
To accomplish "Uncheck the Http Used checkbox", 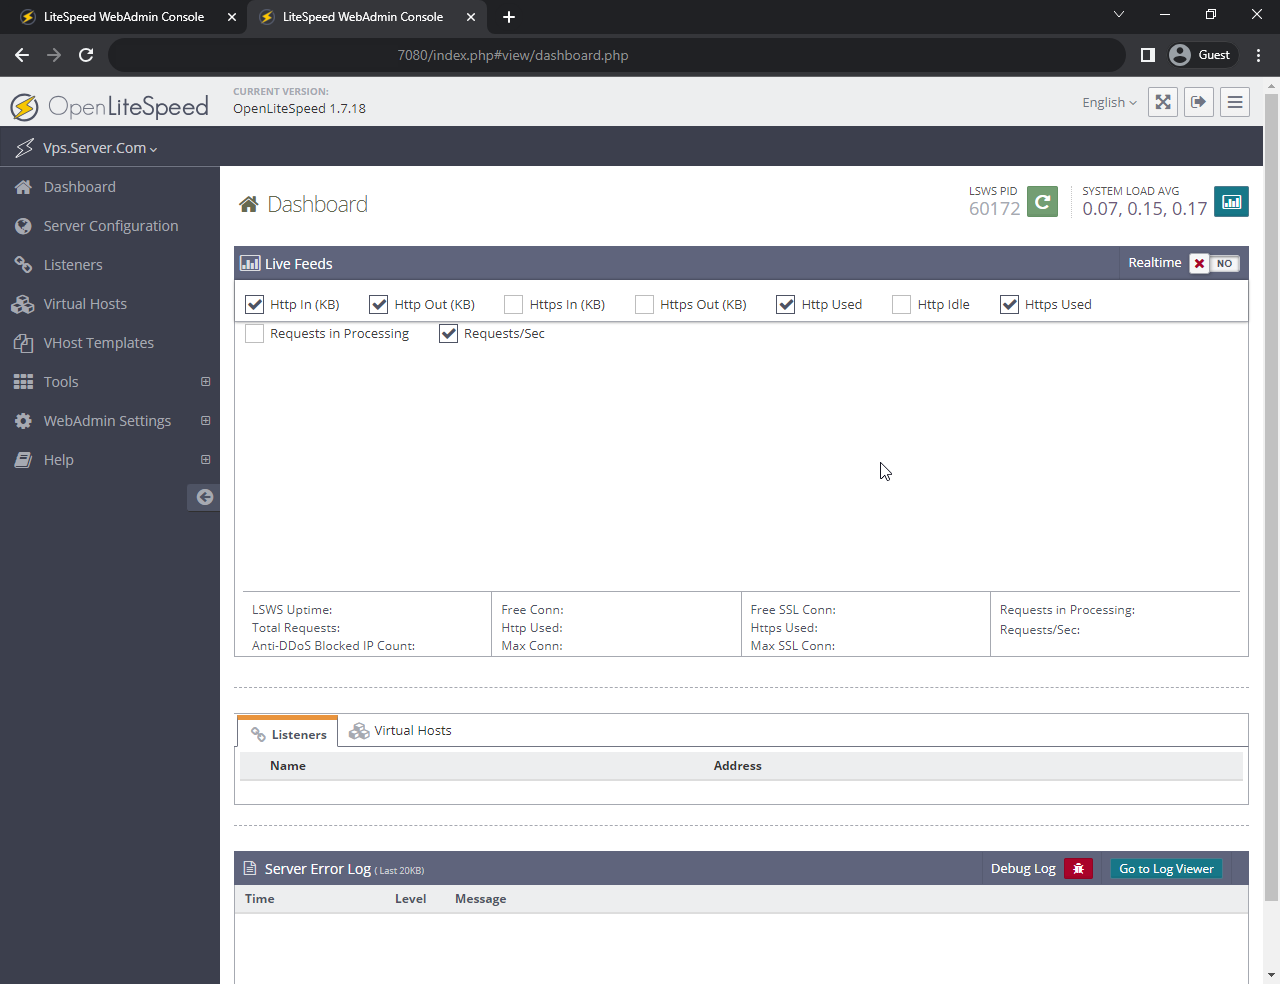I will click(x=785, y=304).
